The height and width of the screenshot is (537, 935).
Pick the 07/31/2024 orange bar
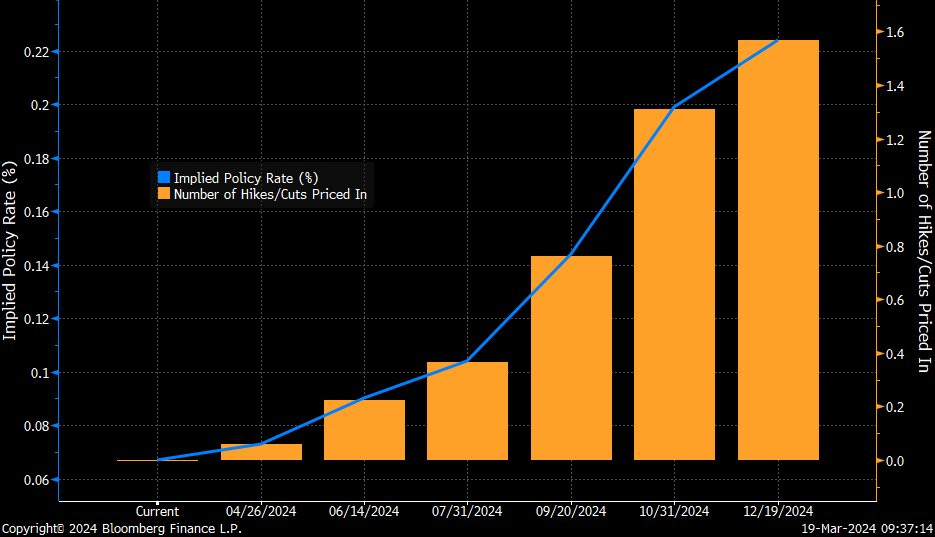point(467,411)
